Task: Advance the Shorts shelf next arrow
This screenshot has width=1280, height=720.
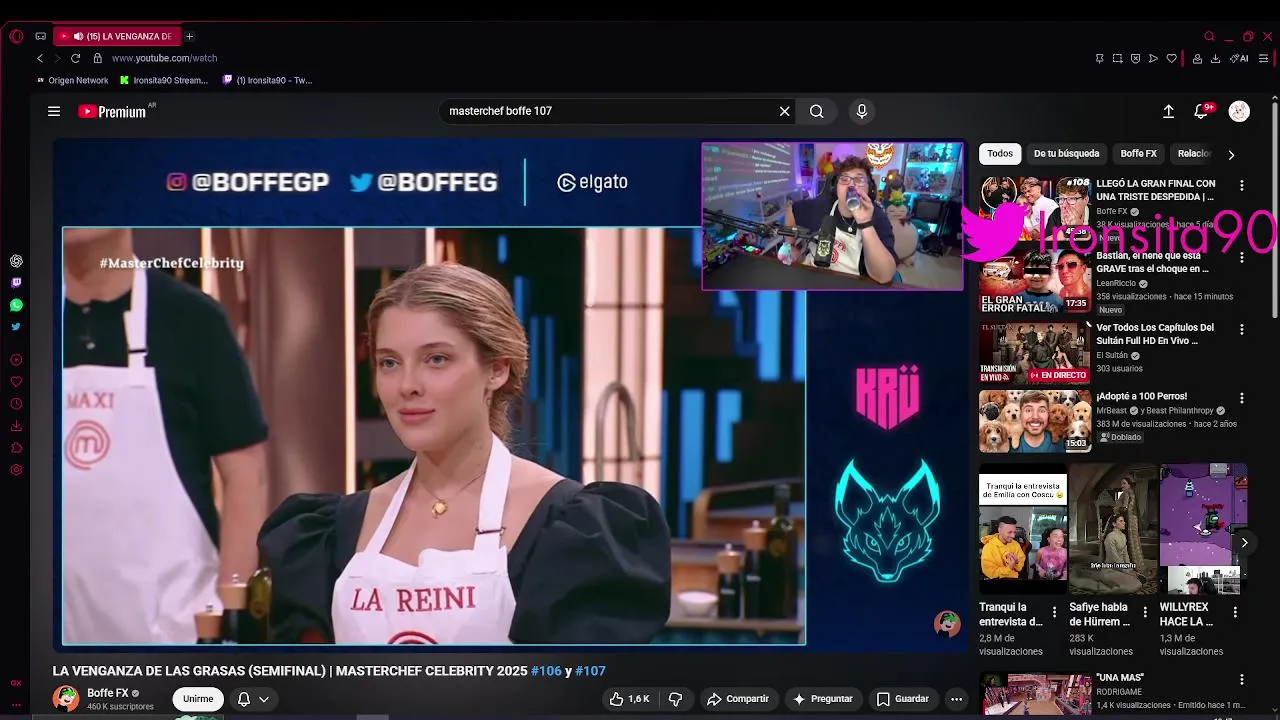Action: 1244,543
